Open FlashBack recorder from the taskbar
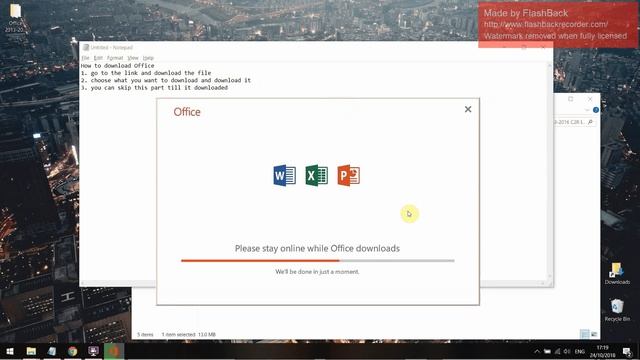This screenshot has height=360, width=640. 93,351
